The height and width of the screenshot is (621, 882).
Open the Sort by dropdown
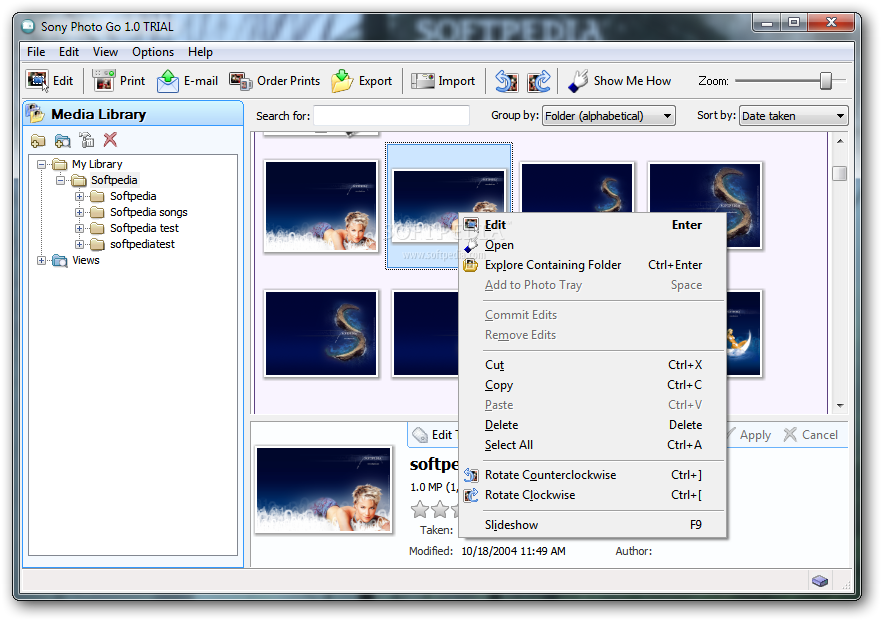(x=793, y=116)
